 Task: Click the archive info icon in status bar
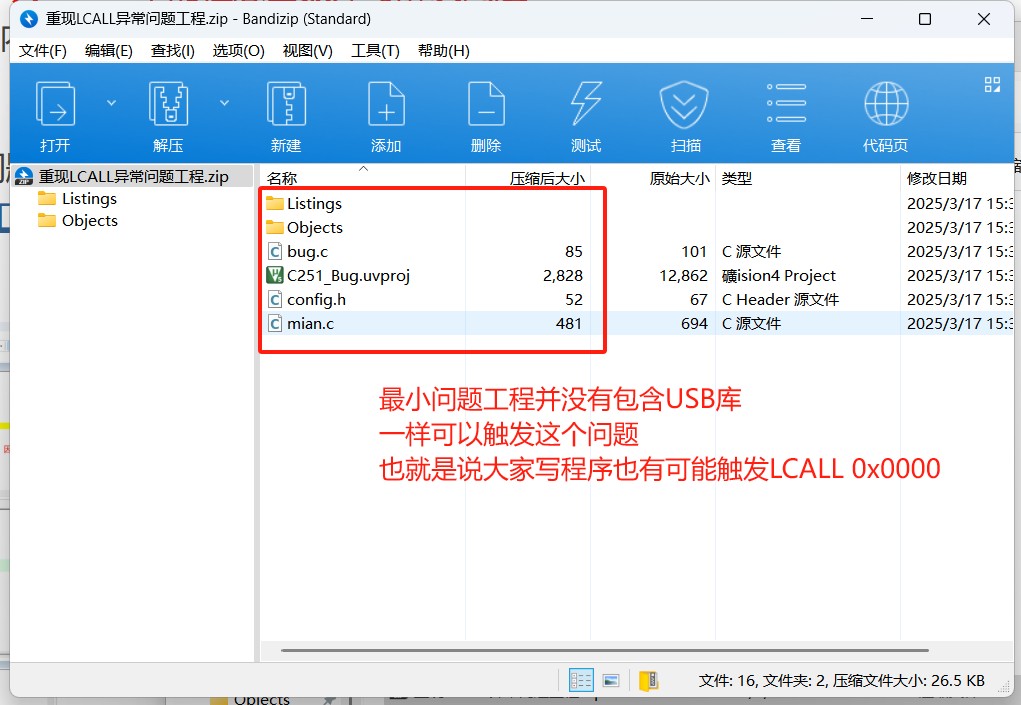click(649, 681)
